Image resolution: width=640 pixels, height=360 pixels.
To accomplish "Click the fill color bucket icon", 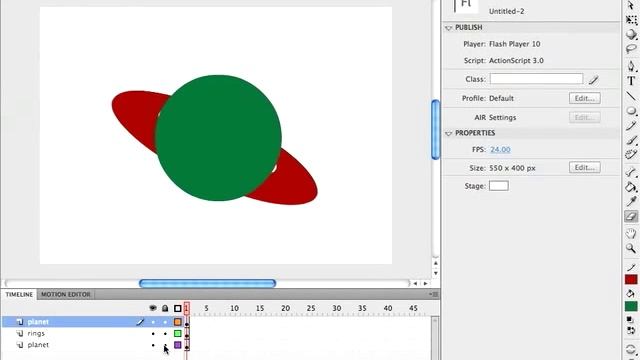I will pyautogui.click(x=631, y=293).
